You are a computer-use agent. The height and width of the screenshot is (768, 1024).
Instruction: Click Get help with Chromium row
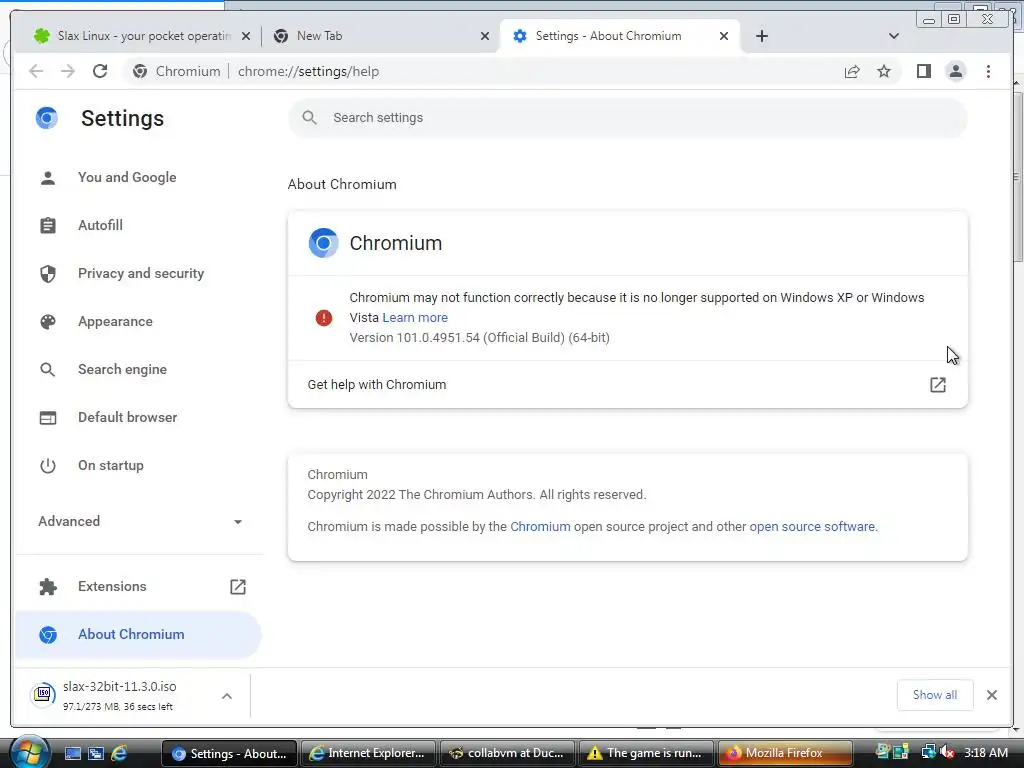click(x=627, y=385)
